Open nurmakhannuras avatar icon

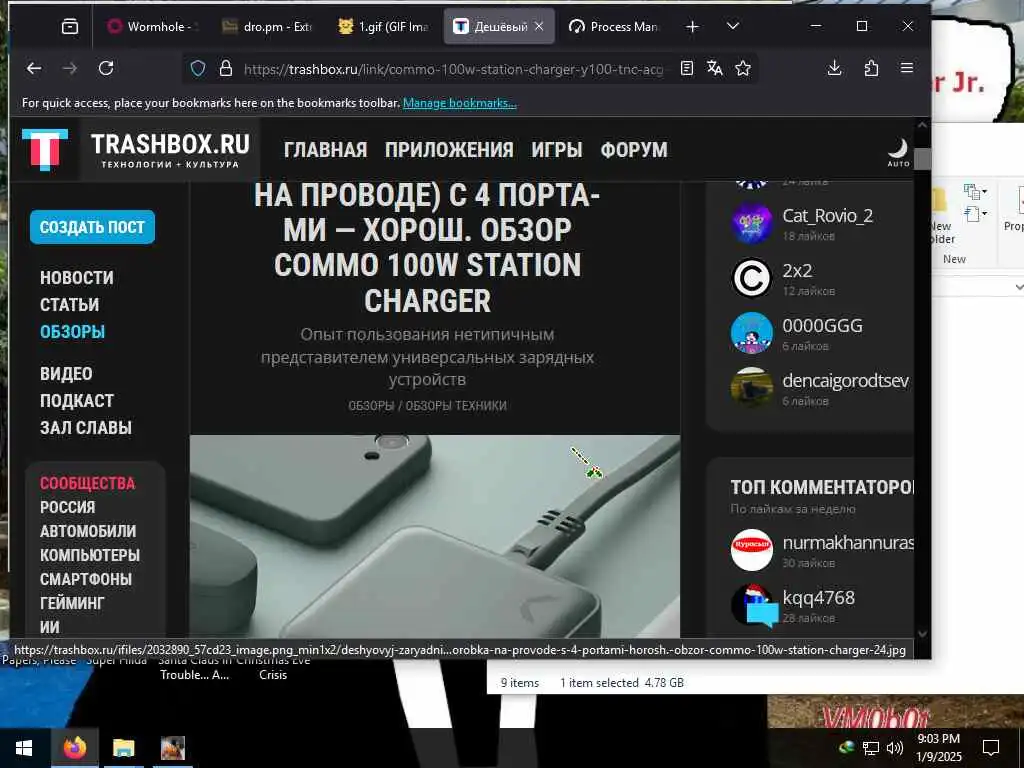(x=752, y=549)
